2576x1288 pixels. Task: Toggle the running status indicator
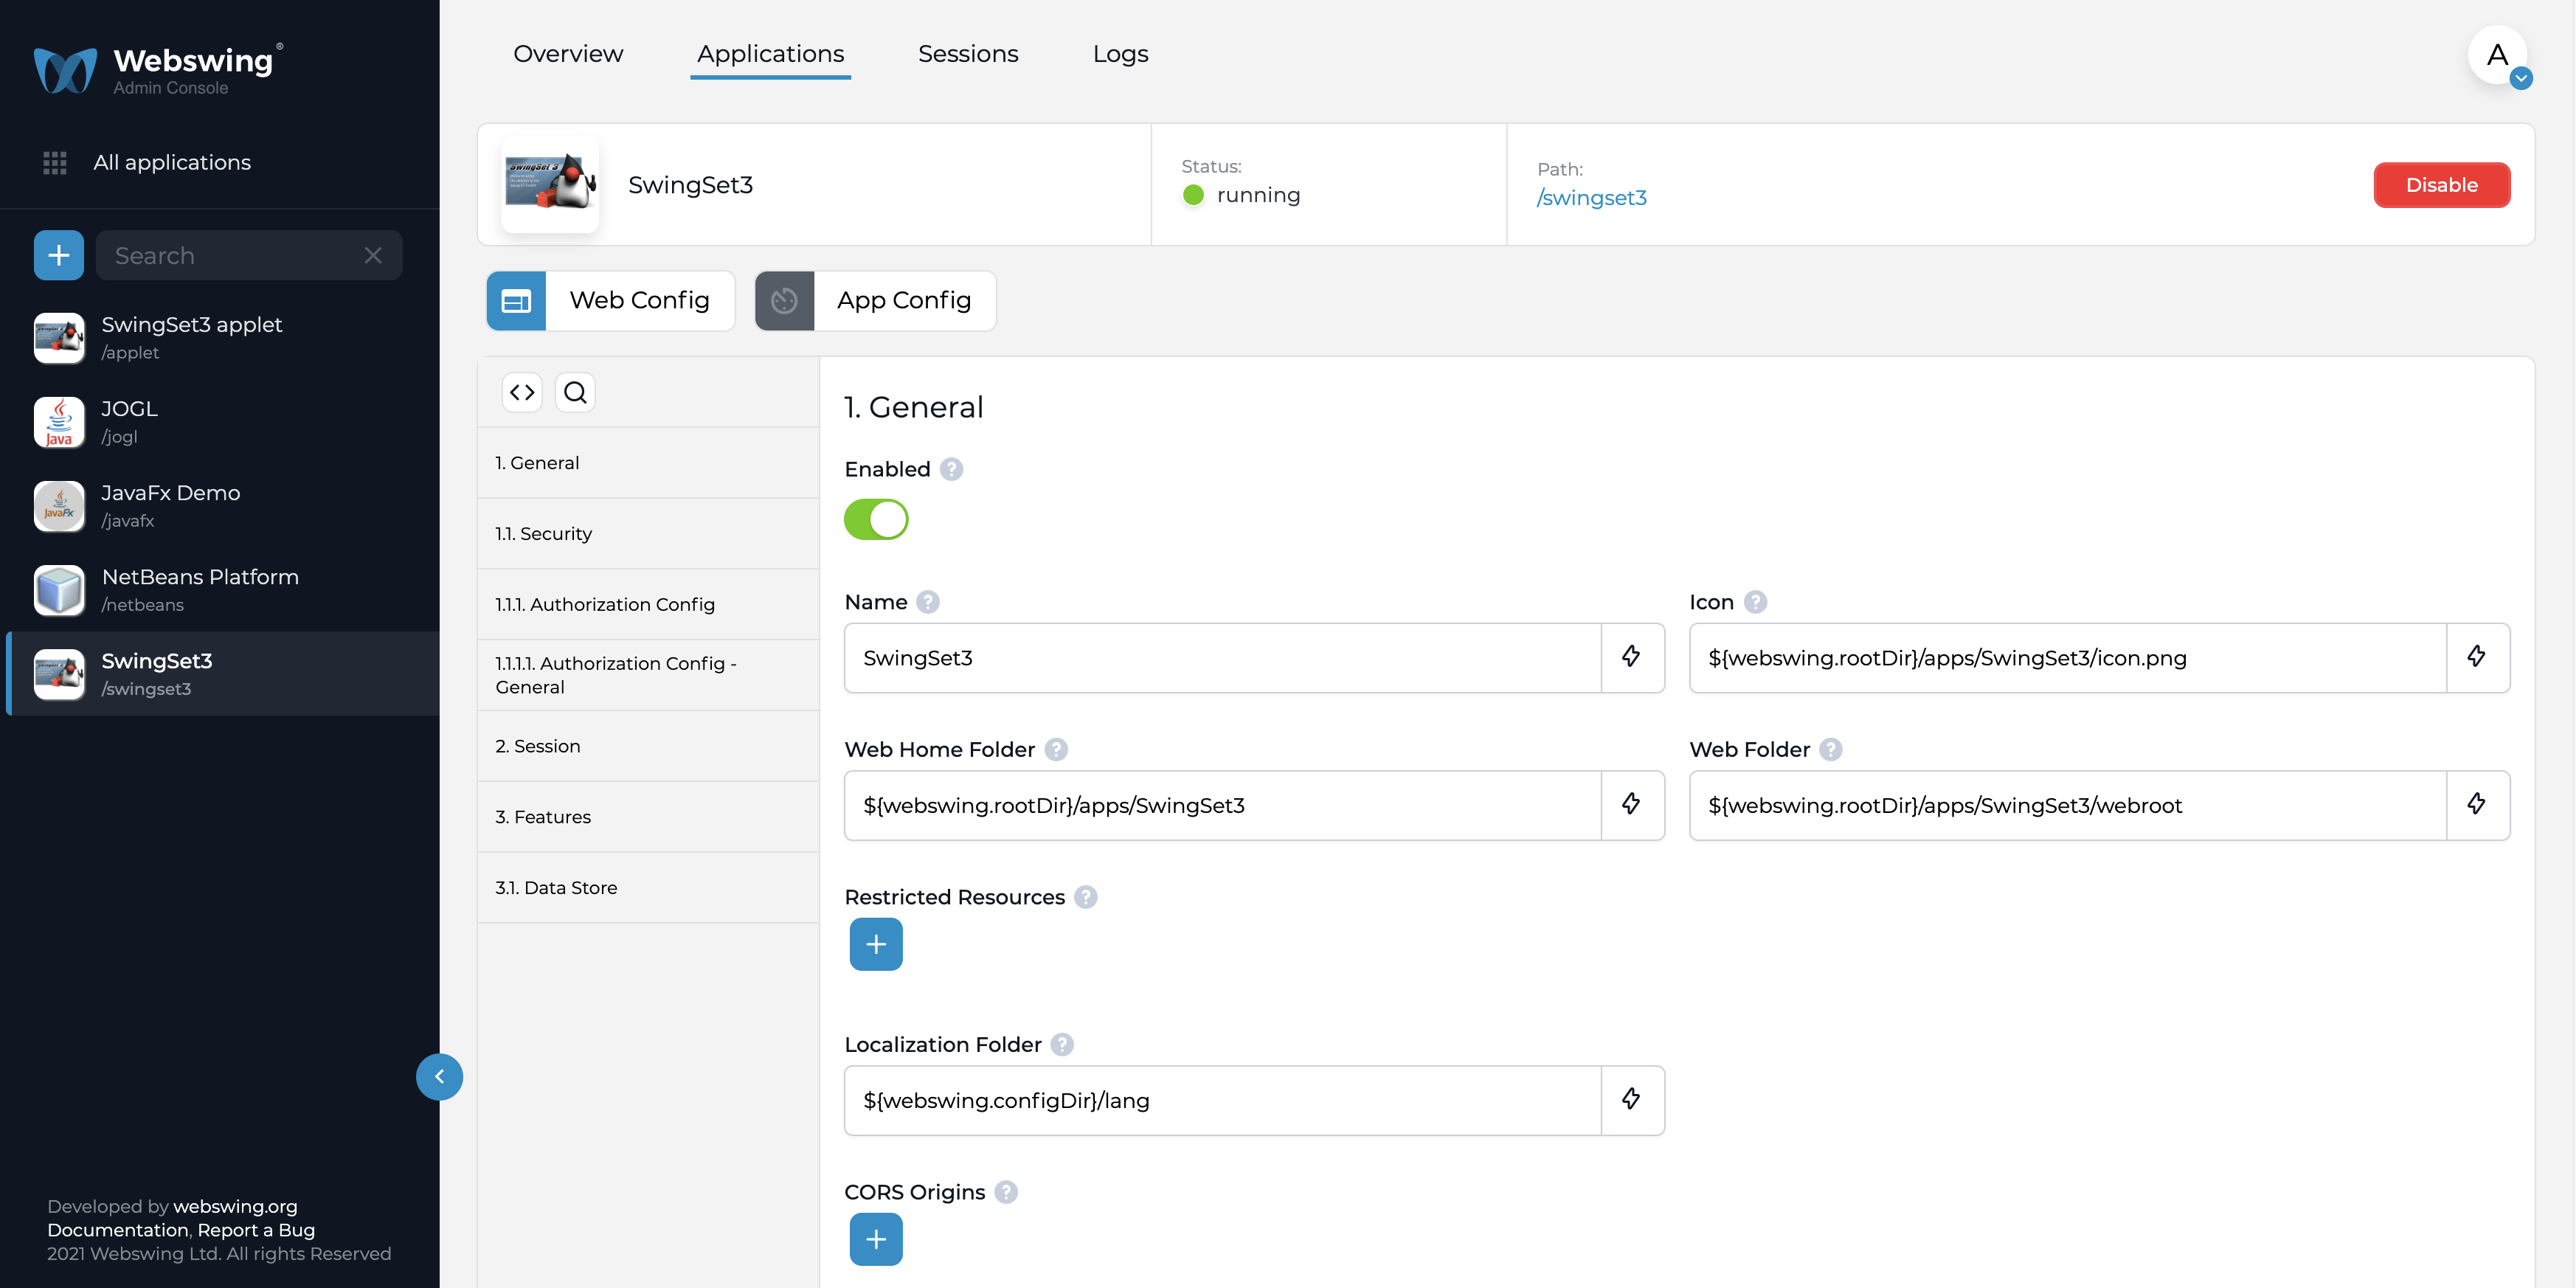pos(1193,195)
